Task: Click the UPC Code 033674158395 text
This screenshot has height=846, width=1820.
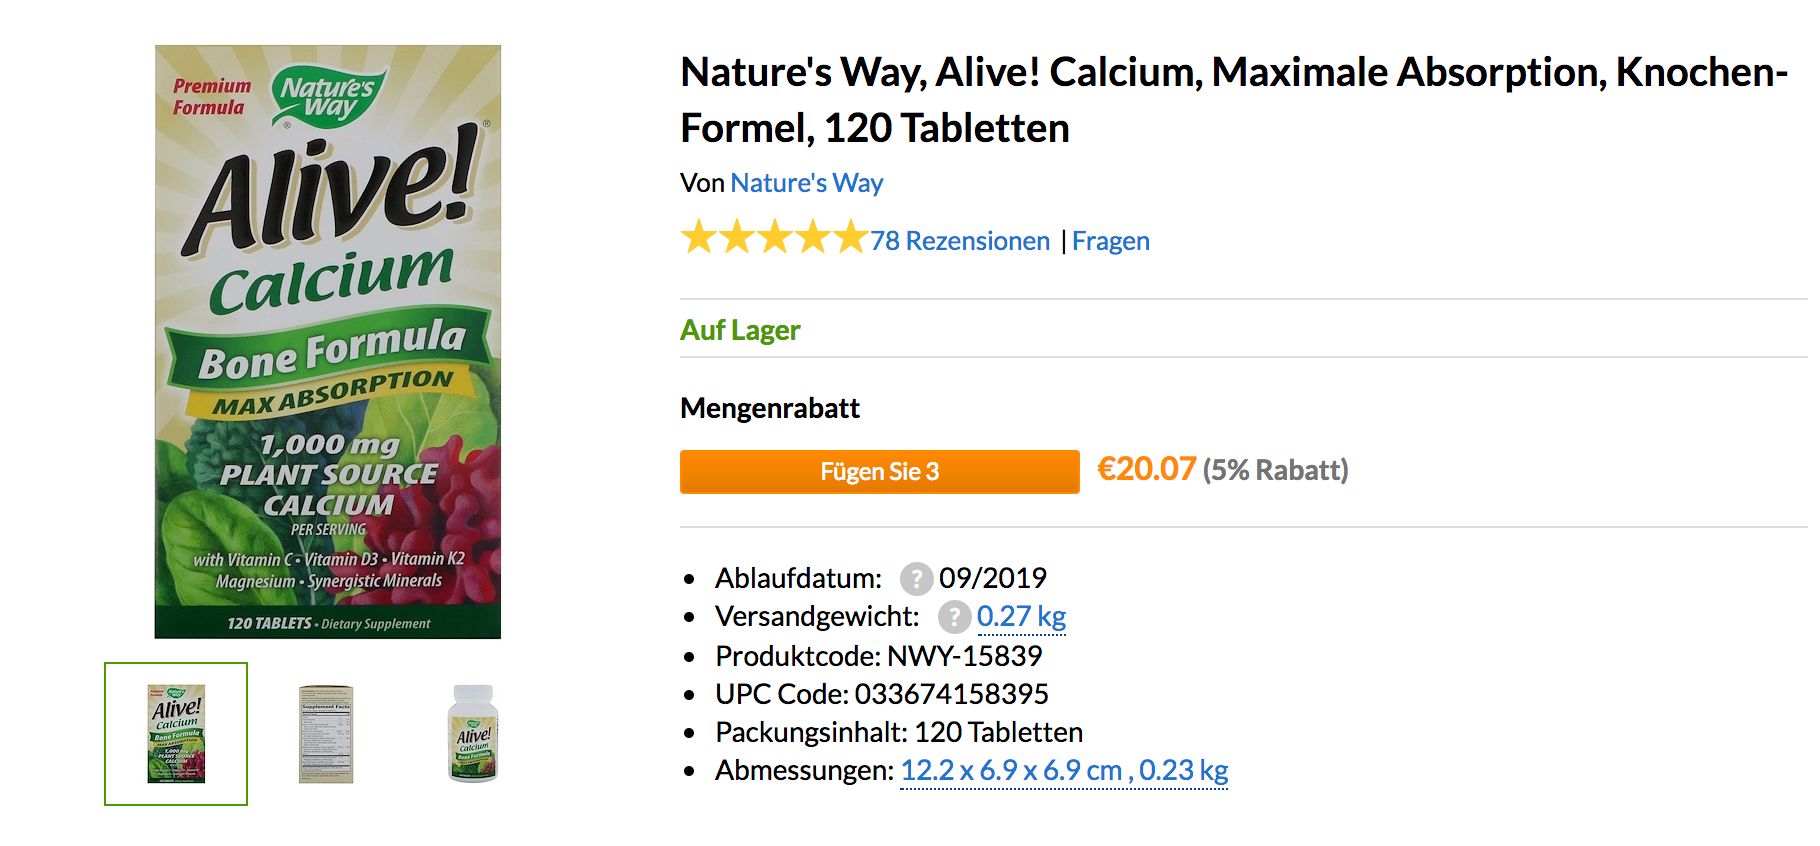Action: tap(881, 694)
